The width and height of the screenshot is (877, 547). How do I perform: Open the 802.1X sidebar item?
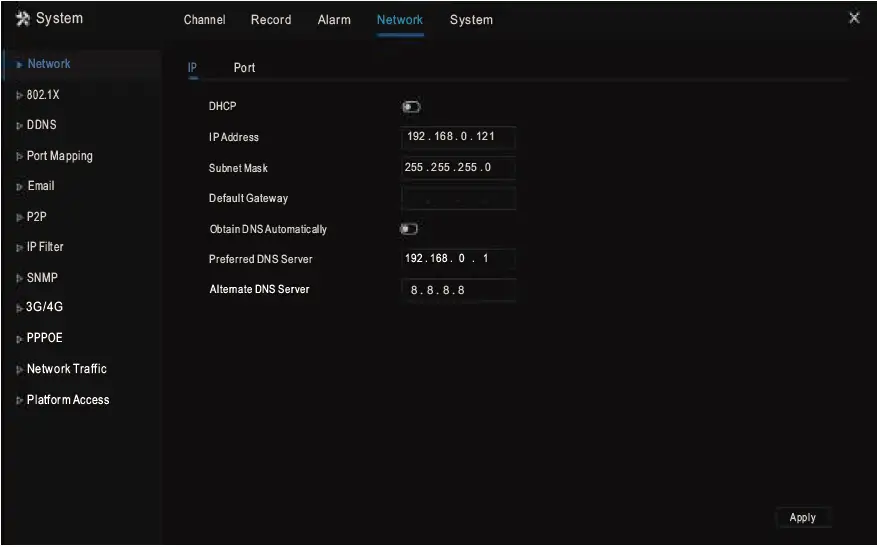click(x=43, y=95)
